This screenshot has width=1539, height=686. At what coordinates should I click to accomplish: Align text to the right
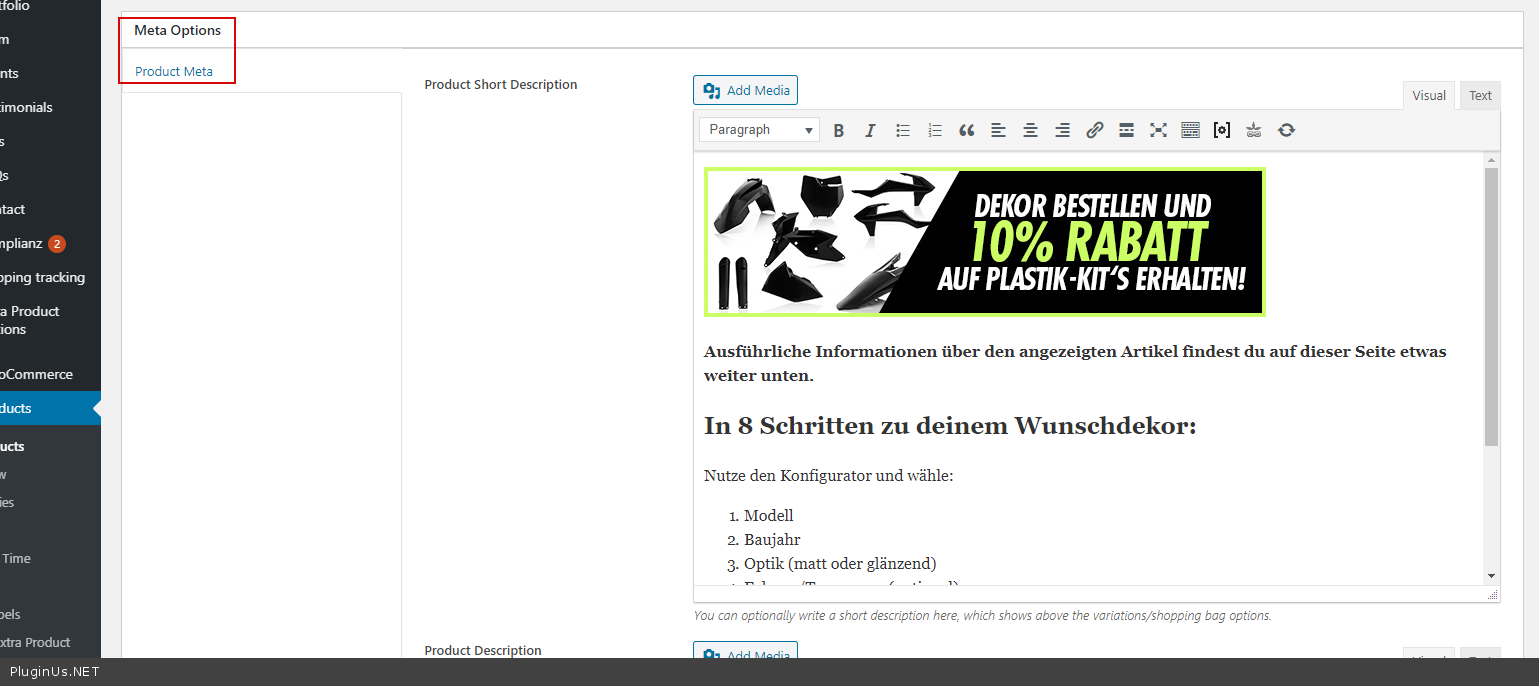[1062, 130]
